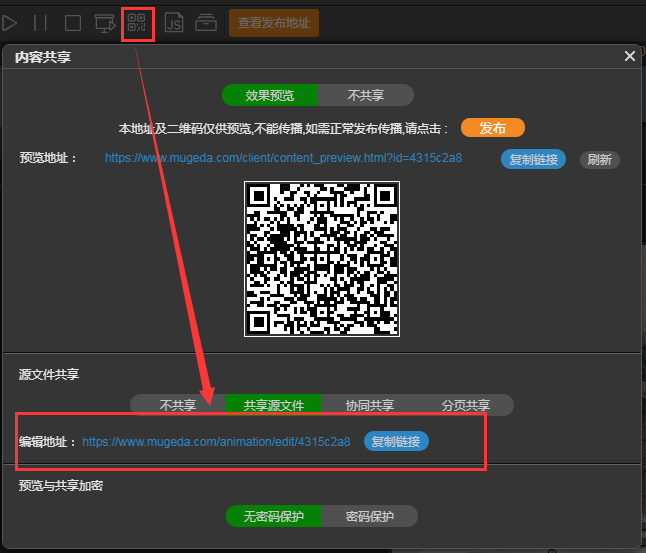This screenshot has height=553, width=646.
Task: Copy edit address with 复制链接 button
Action: (x=396, y=441)
